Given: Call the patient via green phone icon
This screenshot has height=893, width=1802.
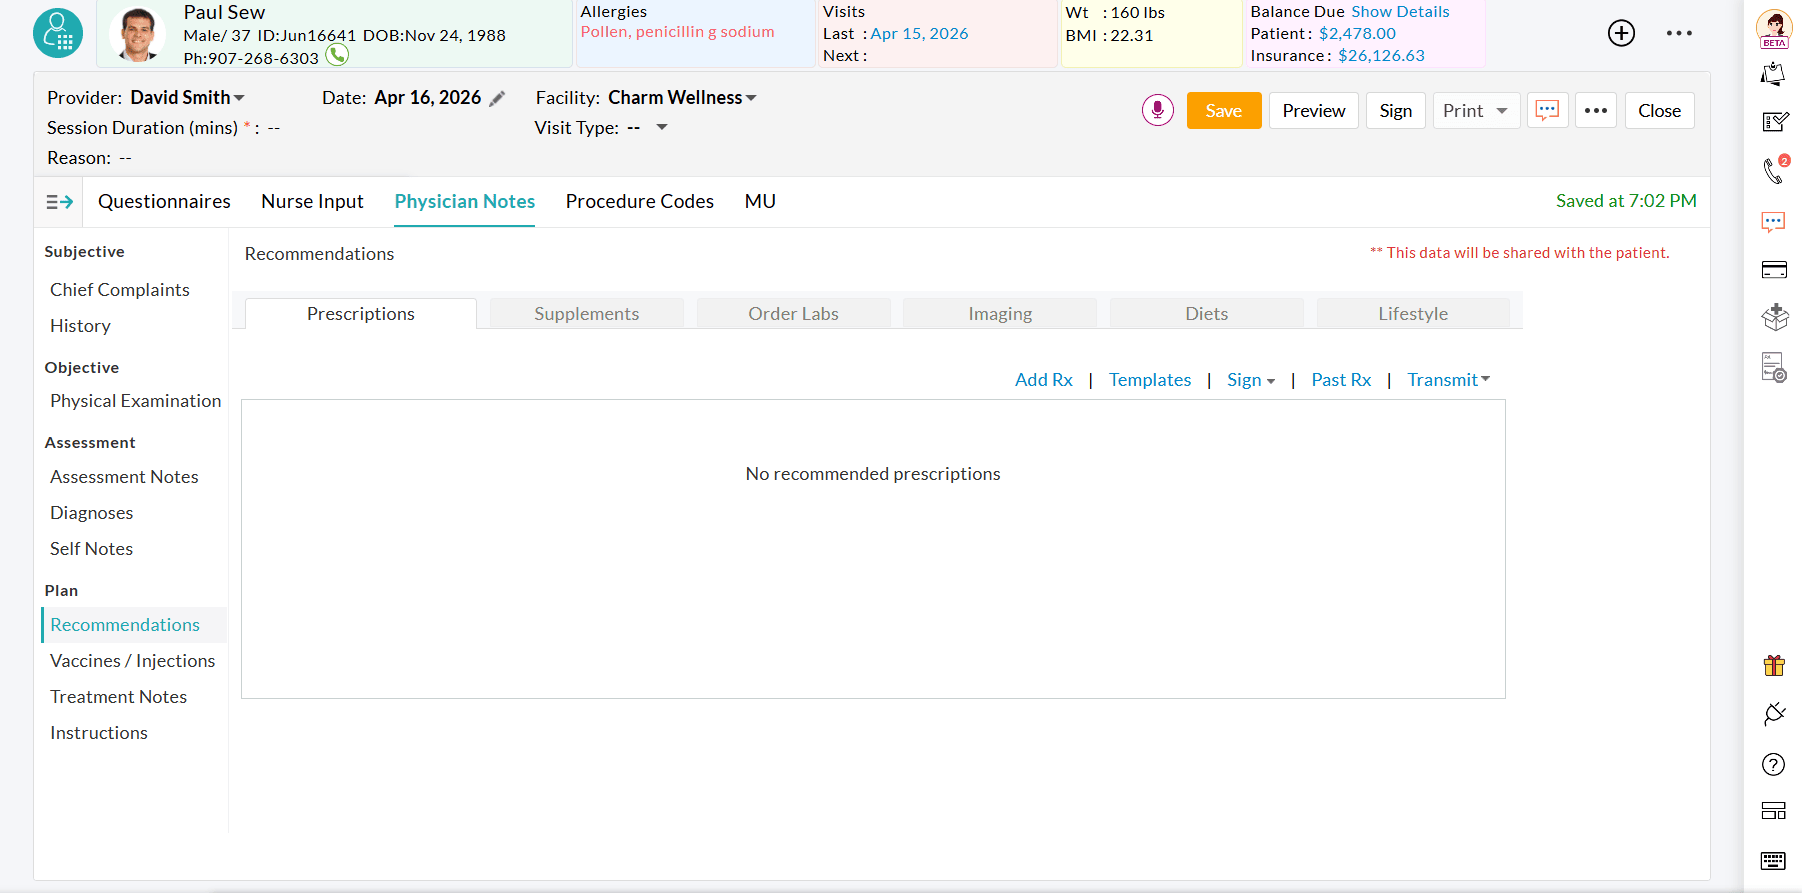Looking at the screenshot, I should coord(337,55).
